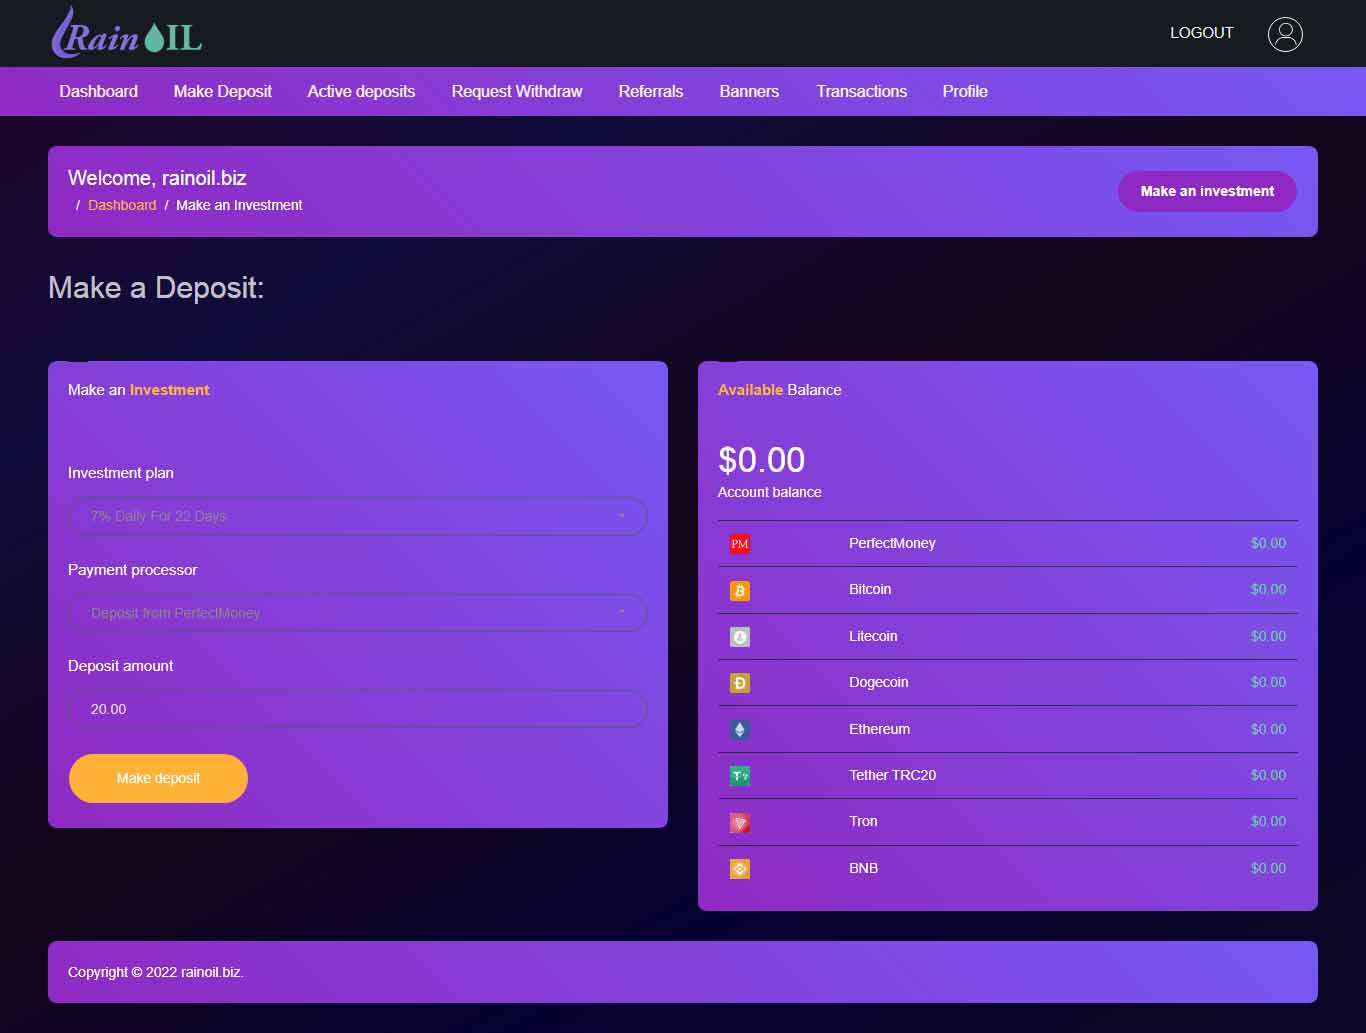Click the BNB balance row label
Screen dimensions: 1366x1033
tap(864, 868)
